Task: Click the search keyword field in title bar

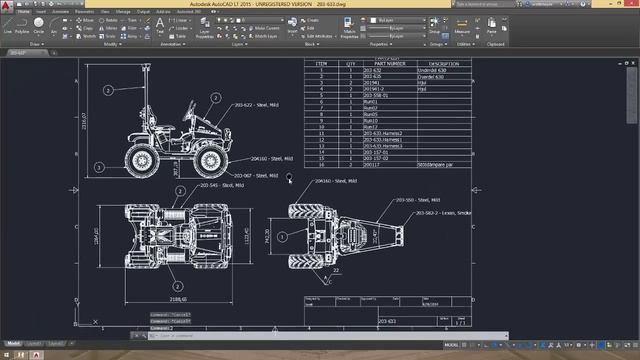Action: pyautogui.click(x=486, y=4)
